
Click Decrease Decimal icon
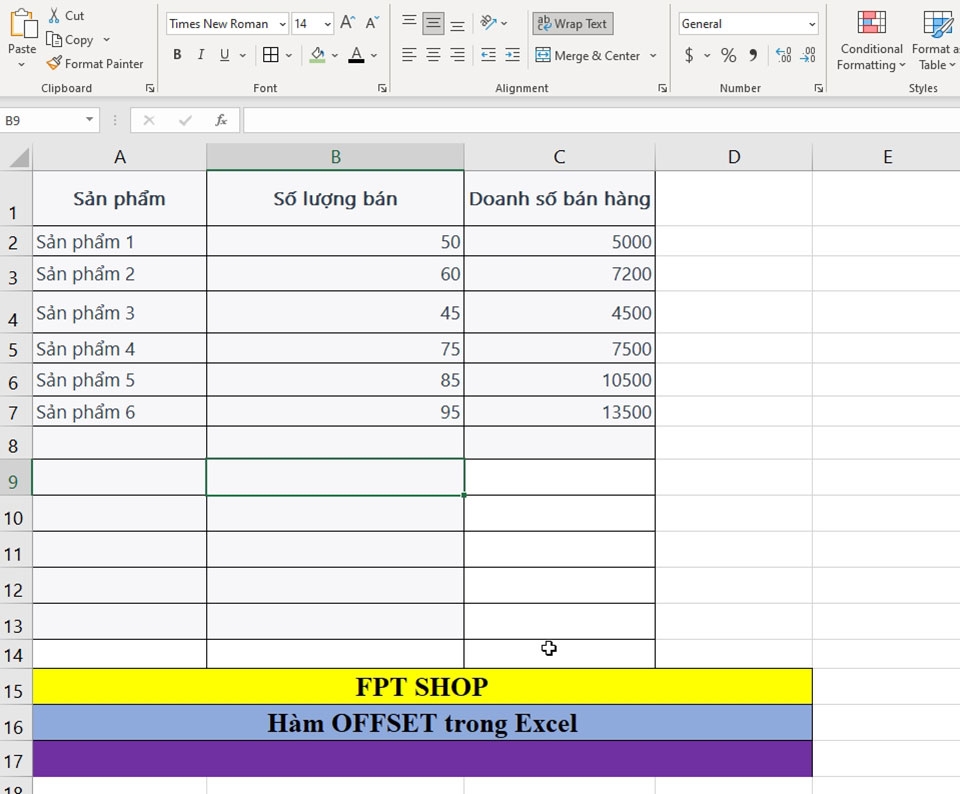[x=808, y=55]
